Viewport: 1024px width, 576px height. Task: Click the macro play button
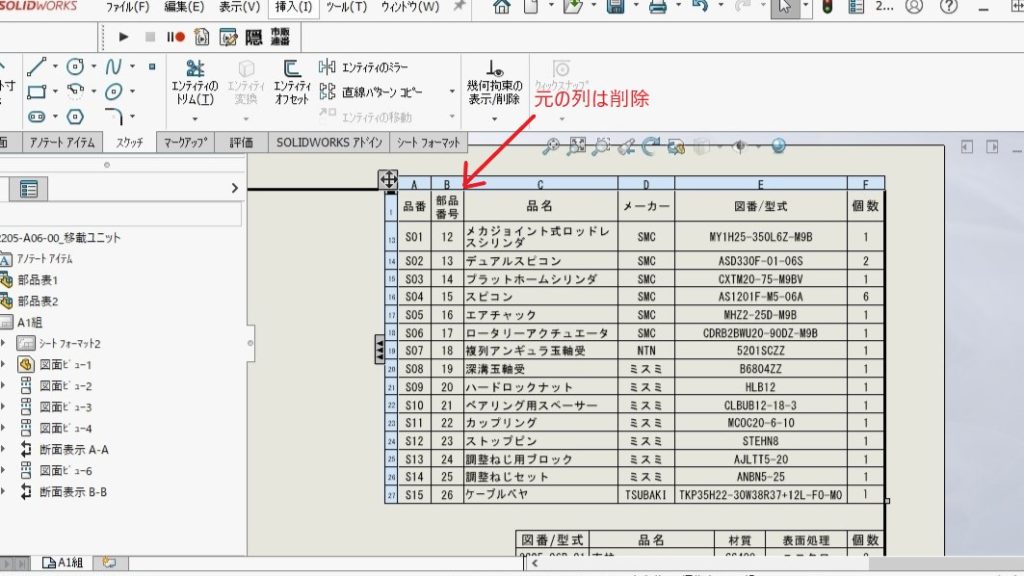(x=124, y=37)
